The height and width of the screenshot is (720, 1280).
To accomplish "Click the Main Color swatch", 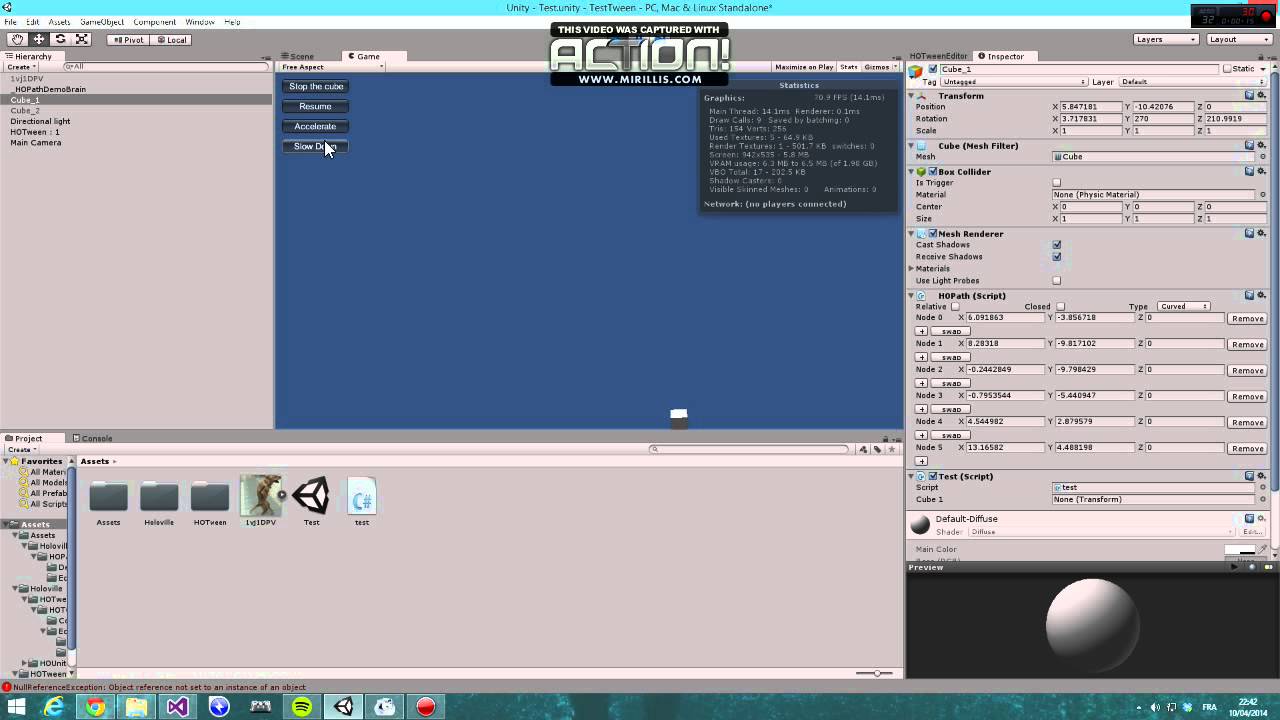I will pyautogui.click(x=1240, y=550).
